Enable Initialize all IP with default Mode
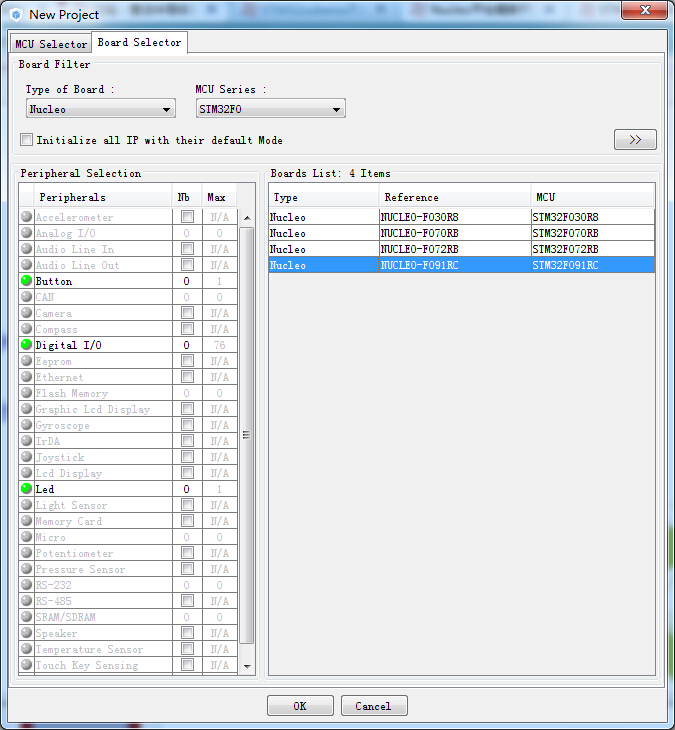 27,140
